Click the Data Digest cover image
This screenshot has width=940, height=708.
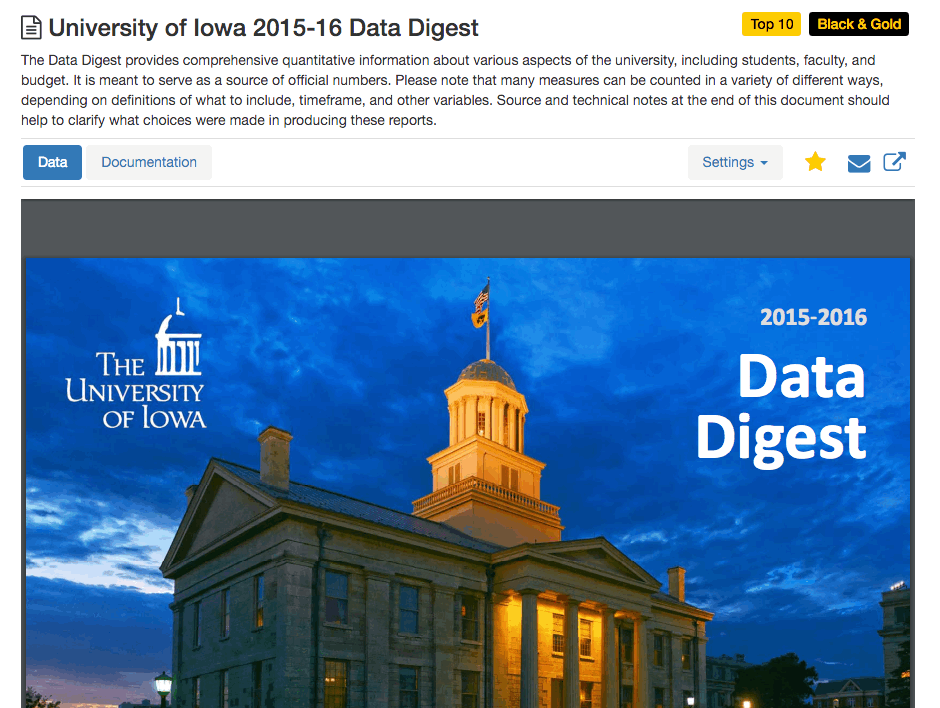pyautogui.click(x=468, y=483)
